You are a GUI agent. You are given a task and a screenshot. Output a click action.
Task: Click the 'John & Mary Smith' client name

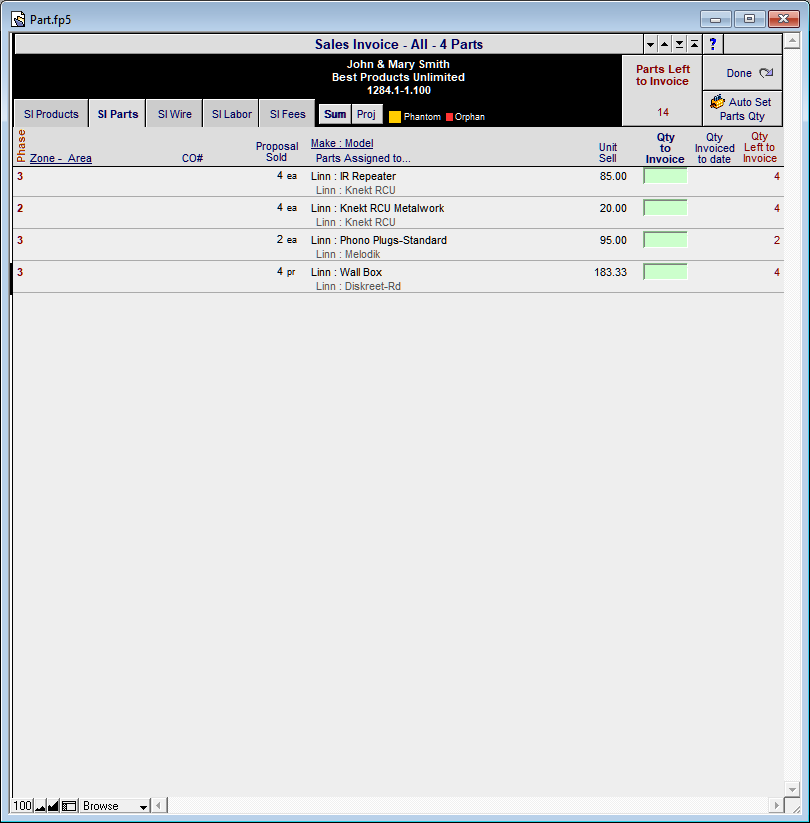398,64
